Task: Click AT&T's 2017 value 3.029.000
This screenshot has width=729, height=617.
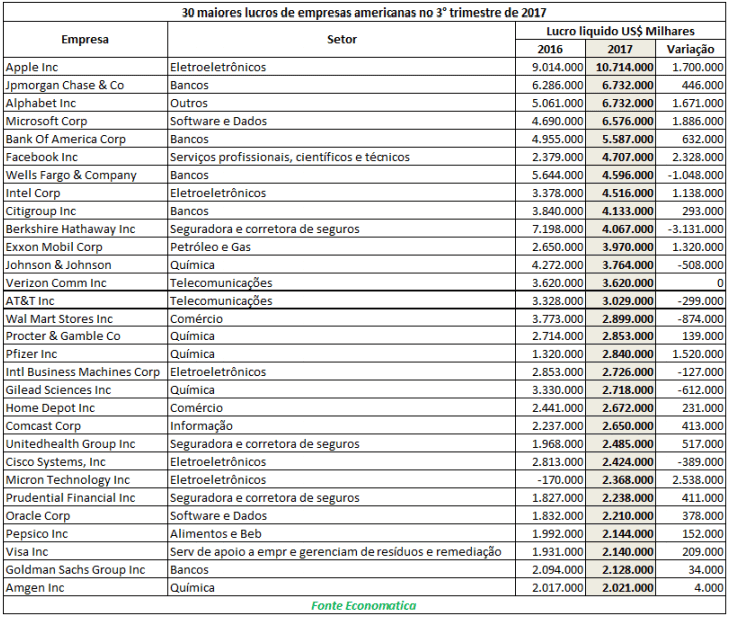Action: 620,300
